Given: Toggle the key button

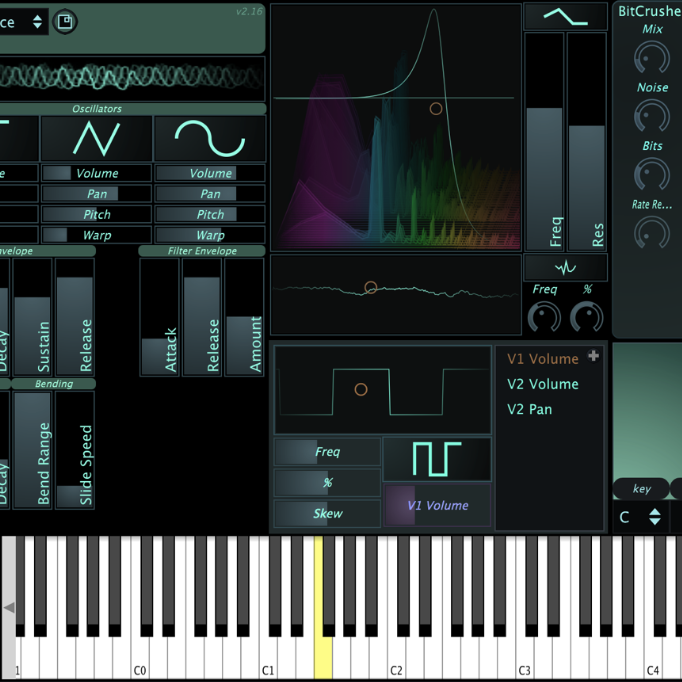Looking at the screenshot, I should [x=641, y=489].
